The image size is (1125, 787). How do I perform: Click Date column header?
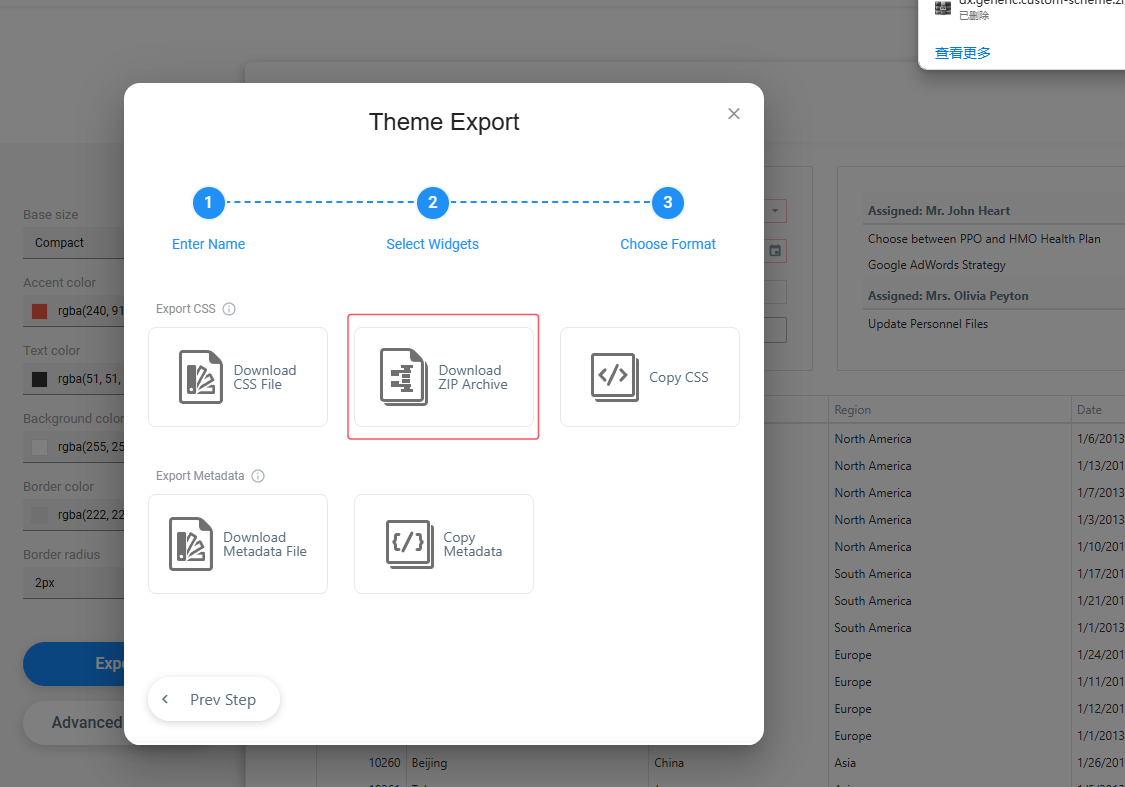click(x=1088, y=410)
